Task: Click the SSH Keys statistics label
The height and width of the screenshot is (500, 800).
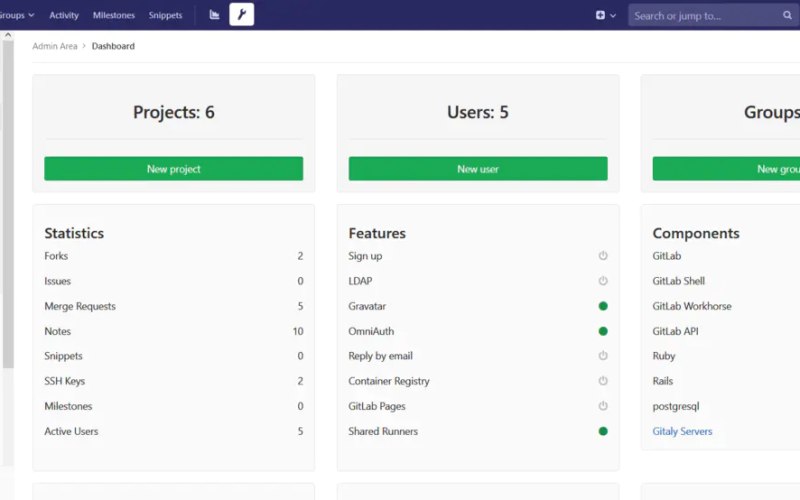Action: coord(65,381)
